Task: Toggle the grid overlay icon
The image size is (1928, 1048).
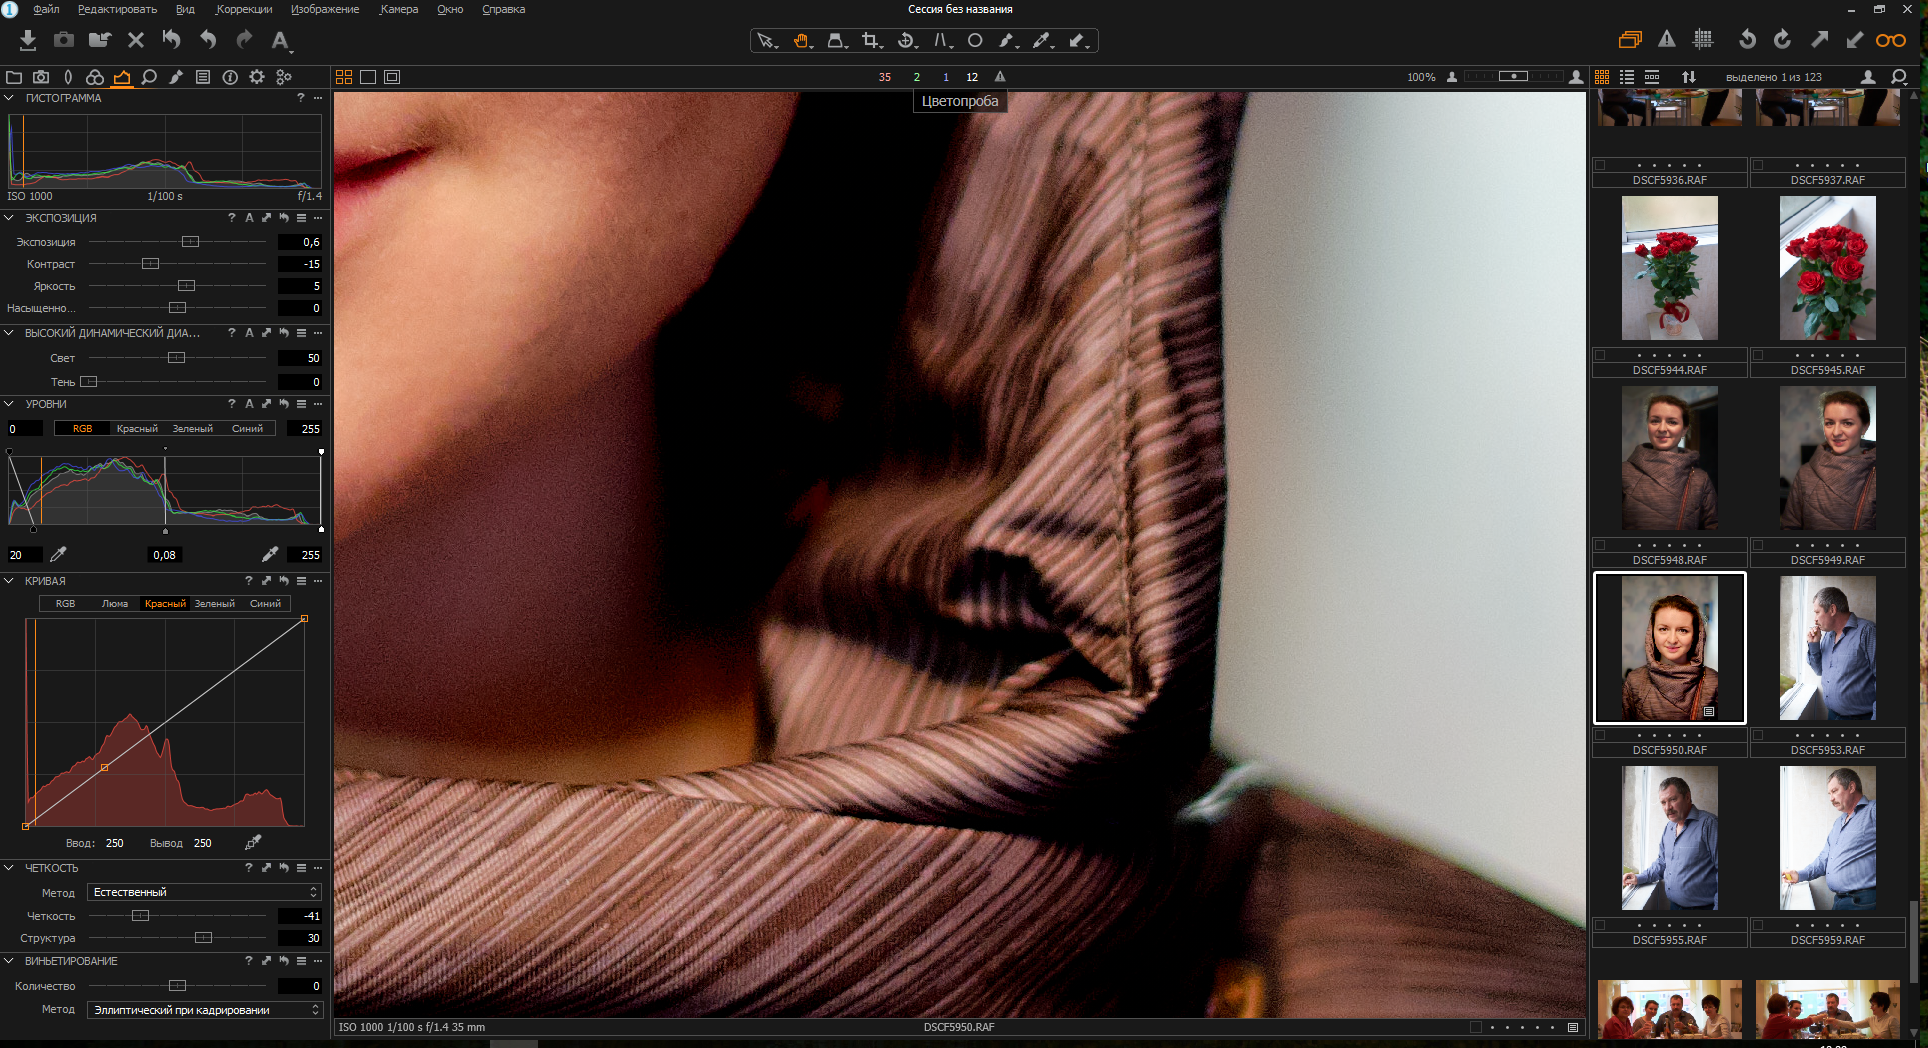Action: 1703,40
